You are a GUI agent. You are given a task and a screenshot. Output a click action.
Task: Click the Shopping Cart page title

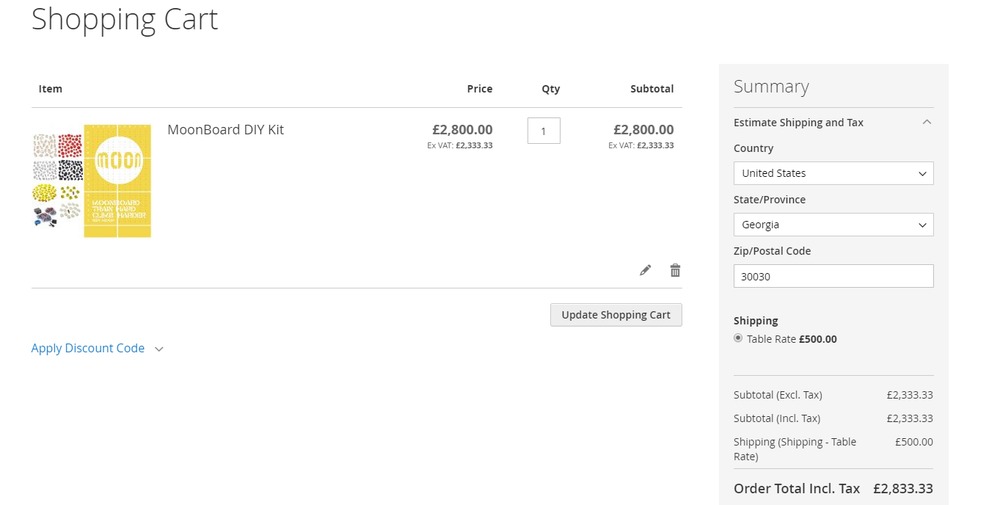[x=124, y=19]
